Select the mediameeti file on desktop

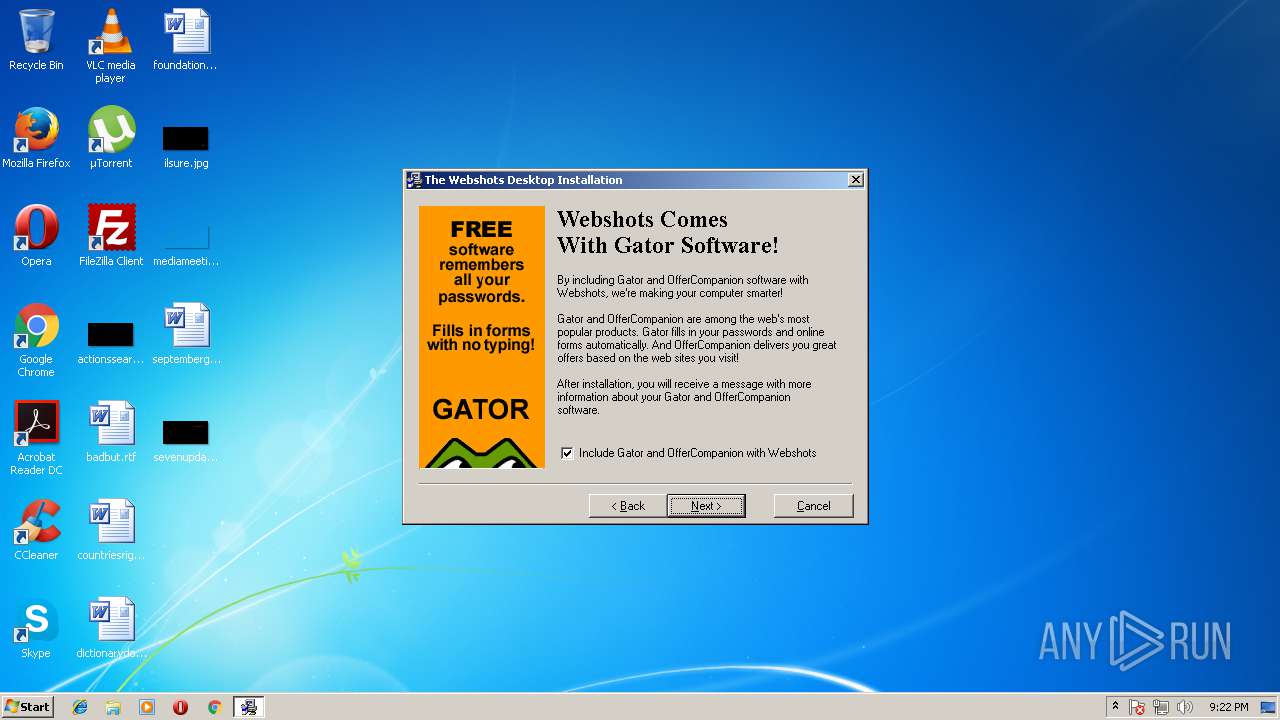click(x=185, y=245)
